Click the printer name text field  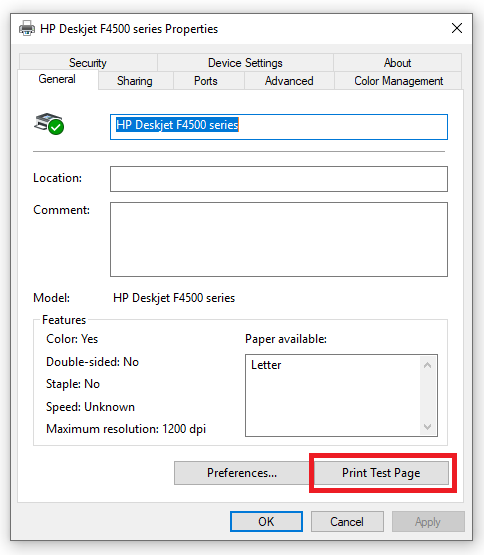coord(279,127)
